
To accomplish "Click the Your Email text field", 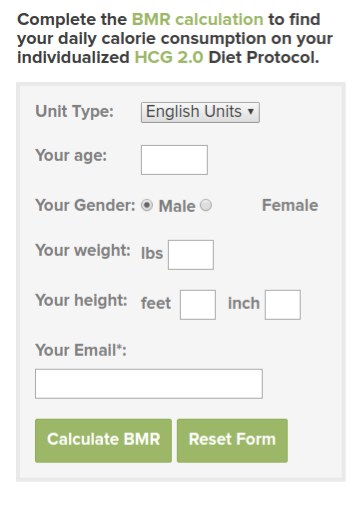I will click(149, 384).
